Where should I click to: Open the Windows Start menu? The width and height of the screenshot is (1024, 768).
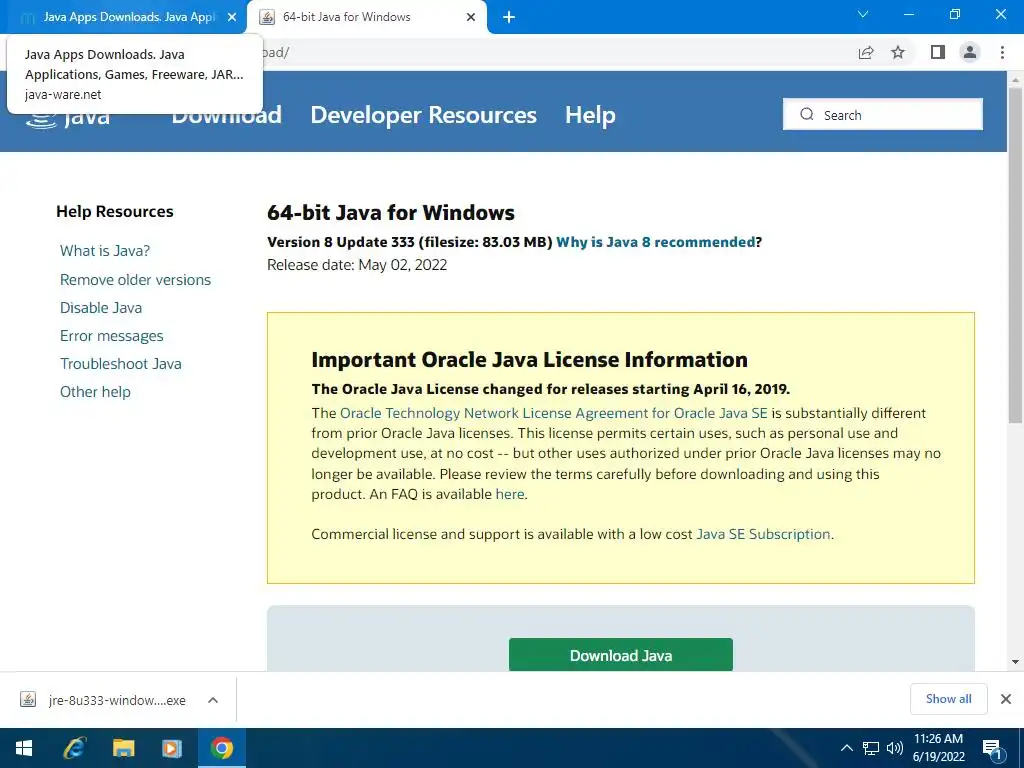[24, 748]
